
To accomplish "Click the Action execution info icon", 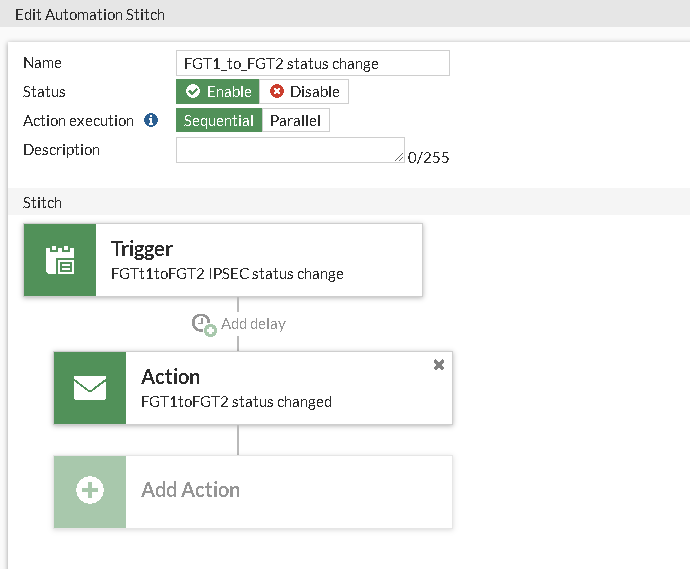I will 151,121.
